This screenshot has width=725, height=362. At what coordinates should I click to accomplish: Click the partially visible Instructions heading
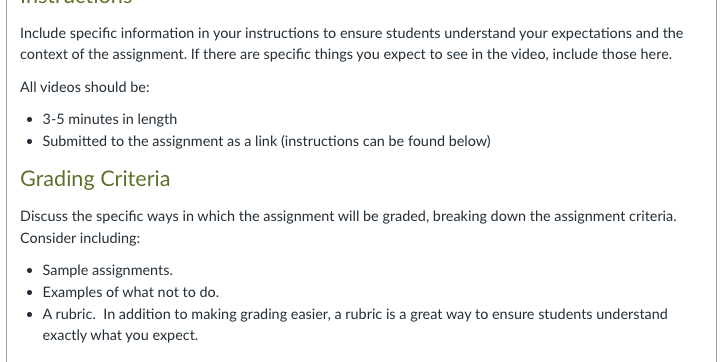(x=77, y=2)
